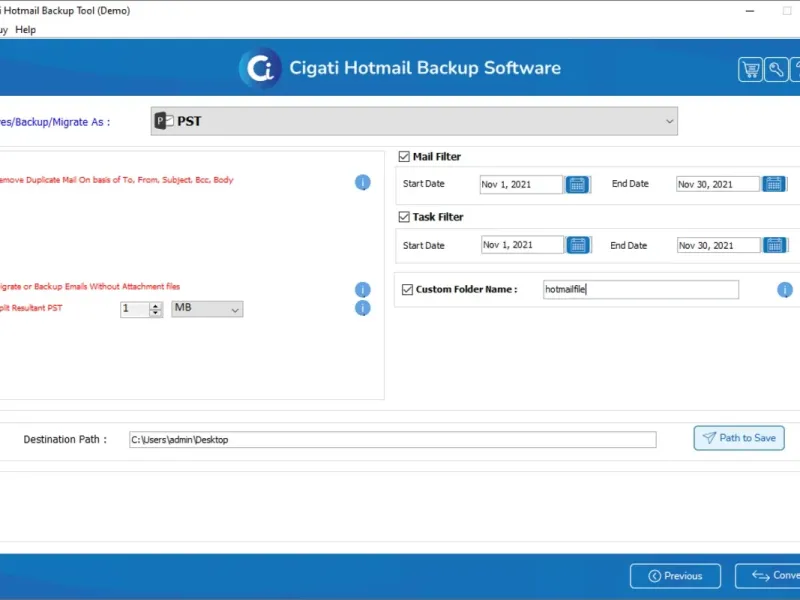The image size is (800, 600).
Task: Increase the split PST size spinner
Action: tap(156, 305)
